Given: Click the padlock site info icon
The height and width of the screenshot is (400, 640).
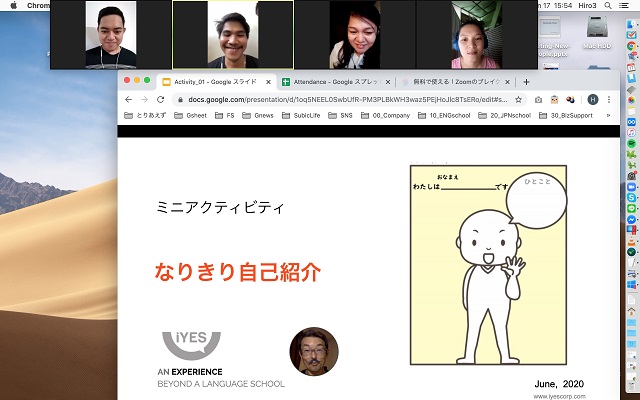Looking at the screenshot, I should coord(180,100).
